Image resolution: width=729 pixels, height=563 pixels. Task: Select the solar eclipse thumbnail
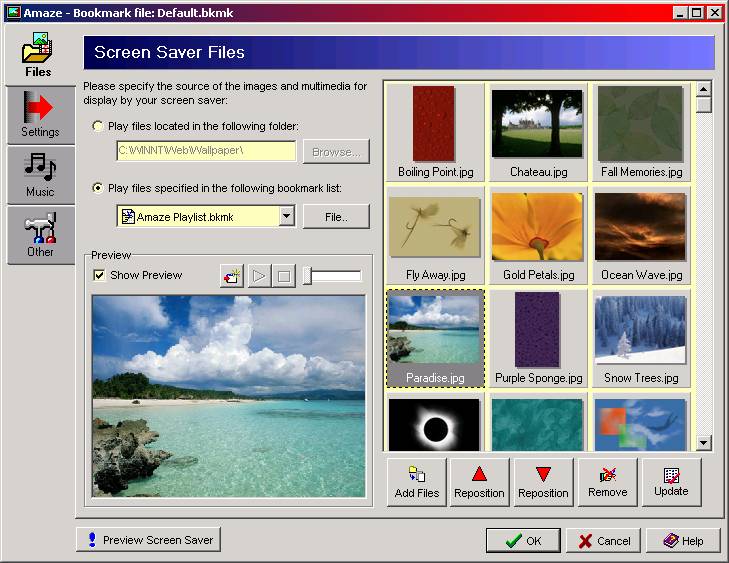pos(435,423)
